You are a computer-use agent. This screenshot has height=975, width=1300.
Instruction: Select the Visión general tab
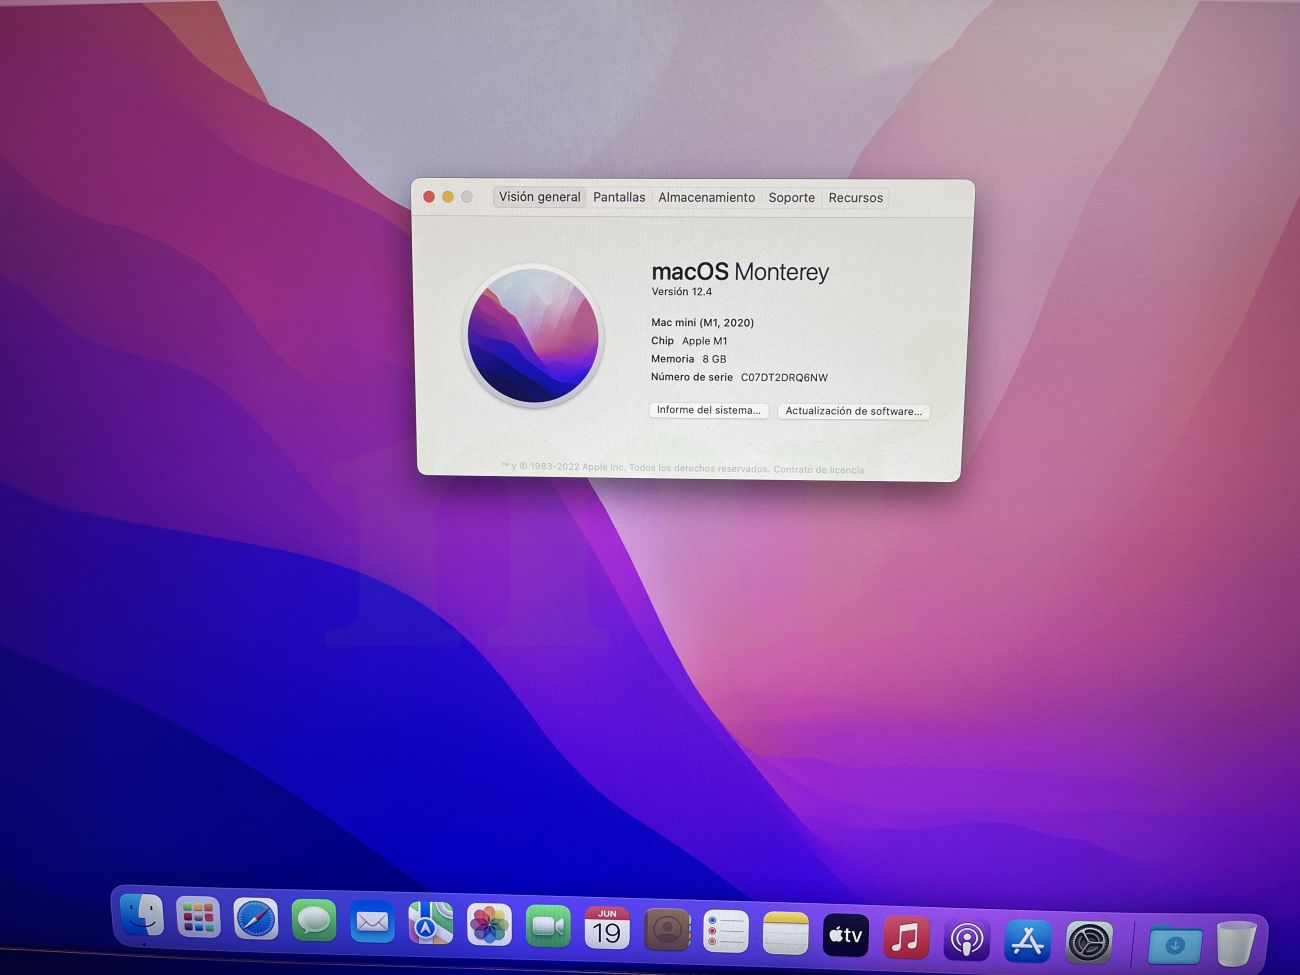pyautogui.click(x=539, y=197)
